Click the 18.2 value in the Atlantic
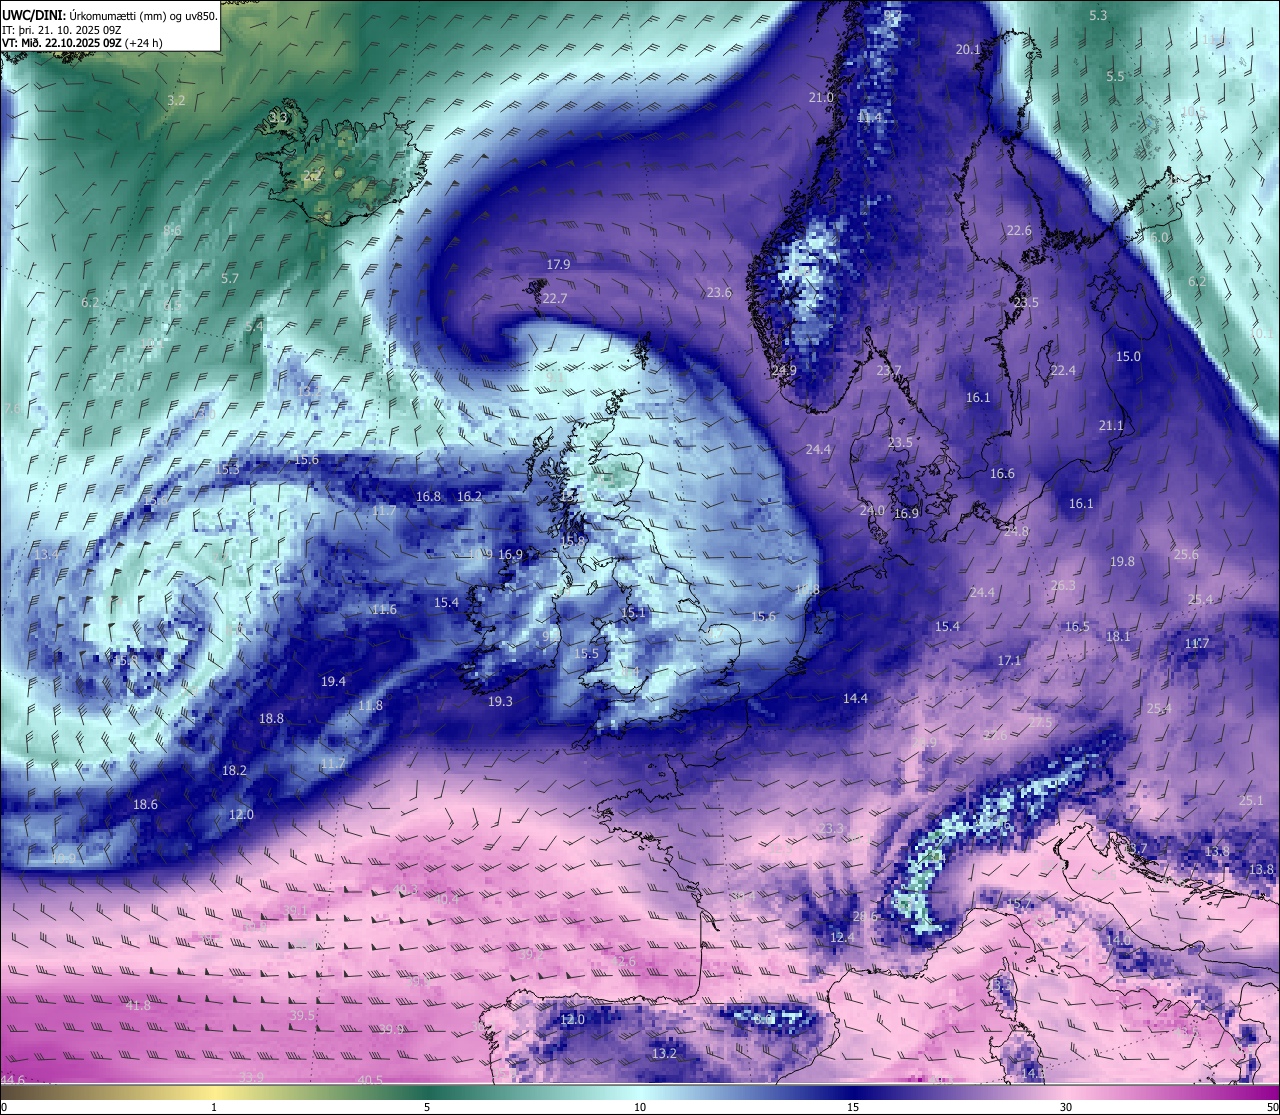Viewport: 1280px width, 1115px height. (234, 770)
